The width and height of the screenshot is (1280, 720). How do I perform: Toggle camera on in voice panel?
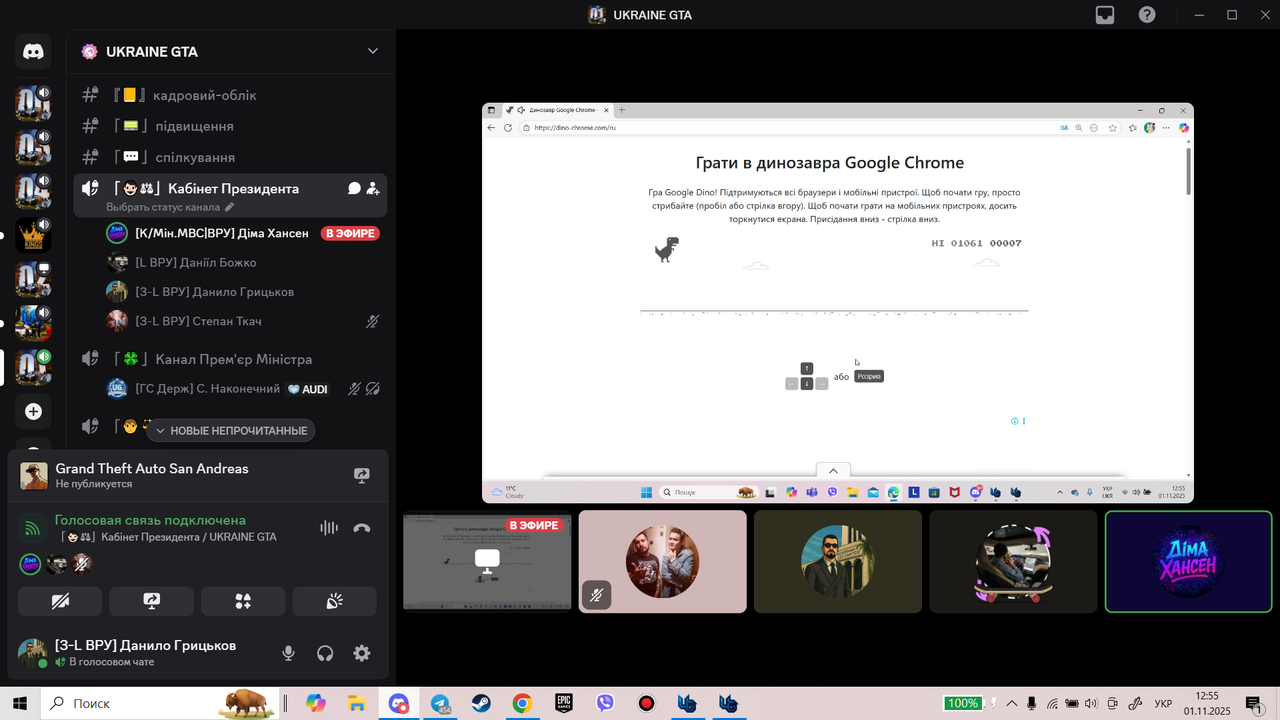coord(60,601)
